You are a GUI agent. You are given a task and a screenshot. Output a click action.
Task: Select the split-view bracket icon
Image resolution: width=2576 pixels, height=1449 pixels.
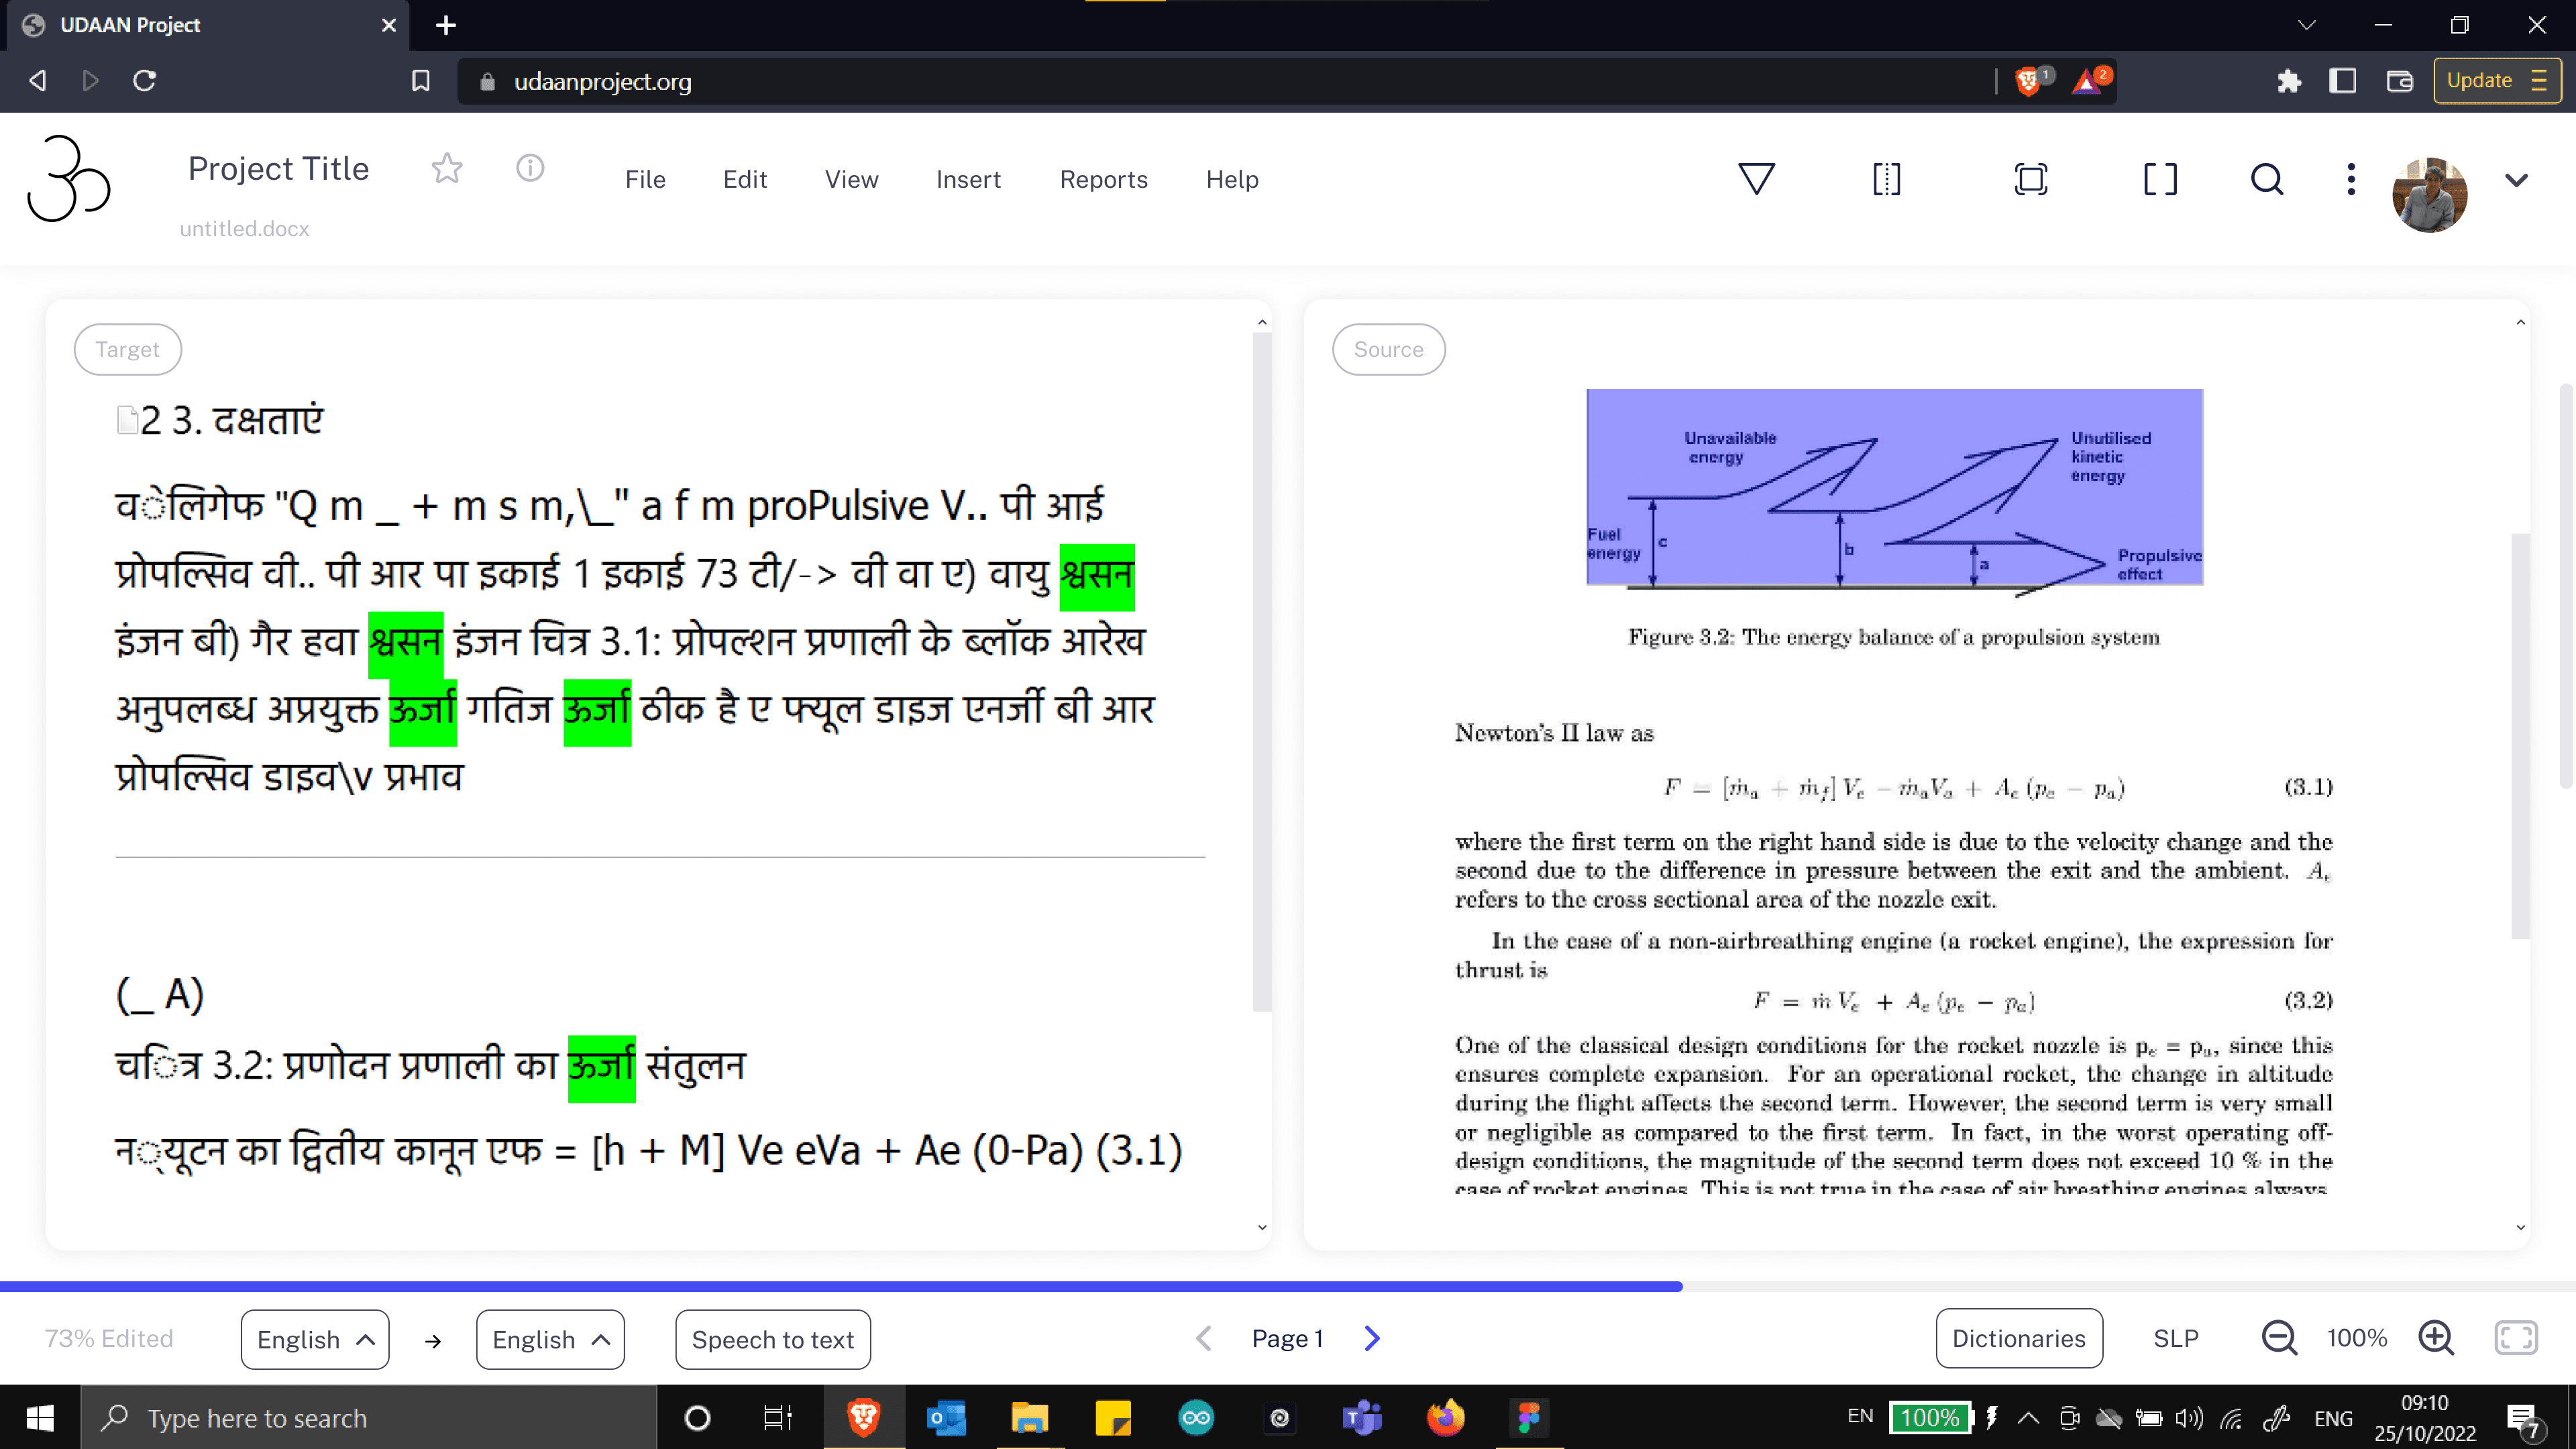tap(1886, 179)
